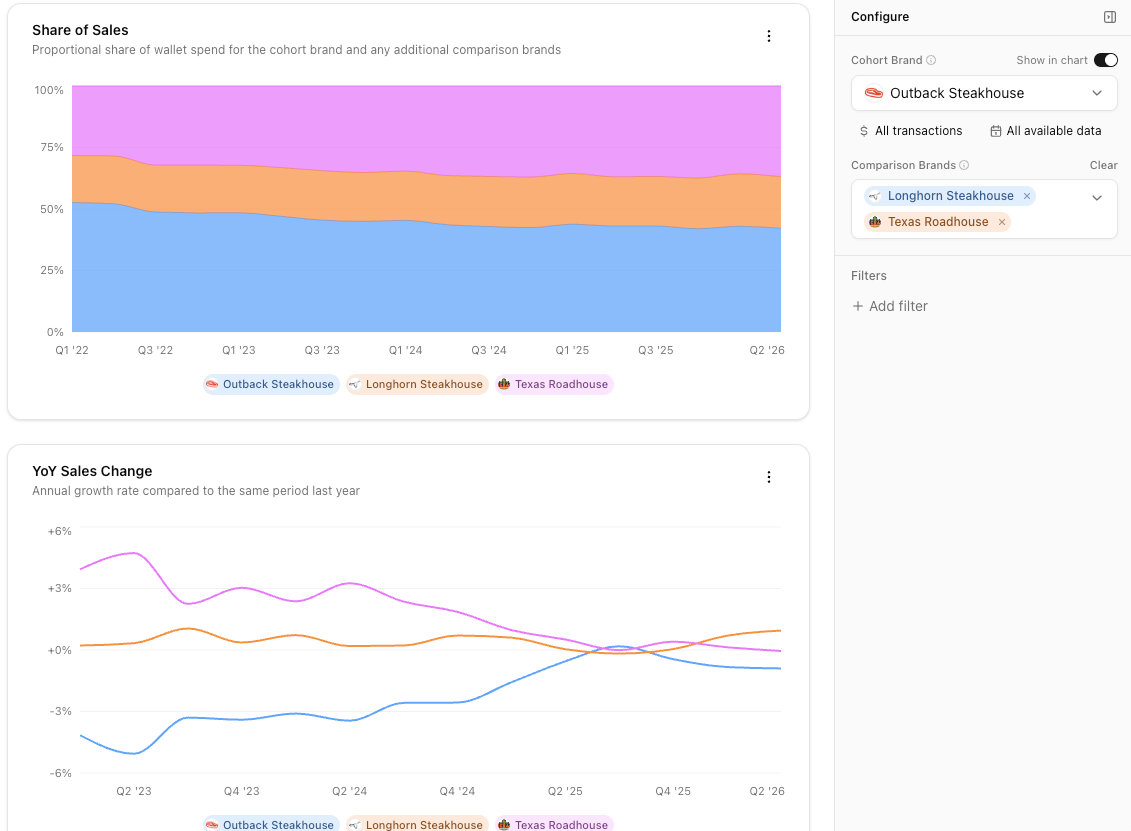1131x831 pixels.
Task: Expand the Comparison Brands dropdown chevron
Action: [1097, 198]
